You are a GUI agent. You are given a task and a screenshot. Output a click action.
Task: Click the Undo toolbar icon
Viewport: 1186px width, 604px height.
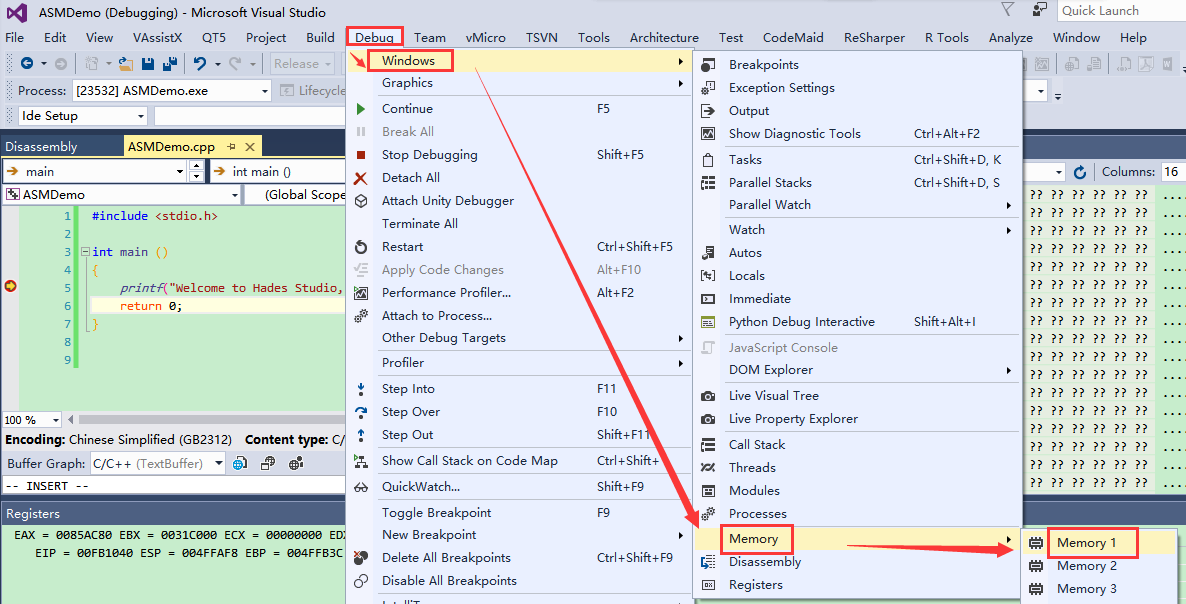pyautogui.click(x=200, y=64)
